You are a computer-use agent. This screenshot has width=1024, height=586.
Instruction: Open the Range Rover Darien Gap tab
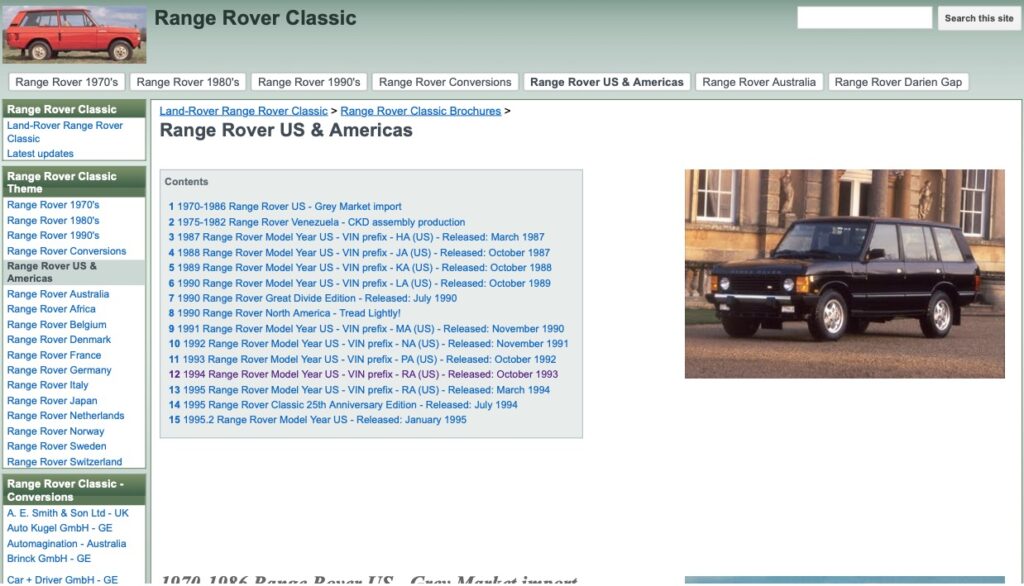click(x=898, y=81)
